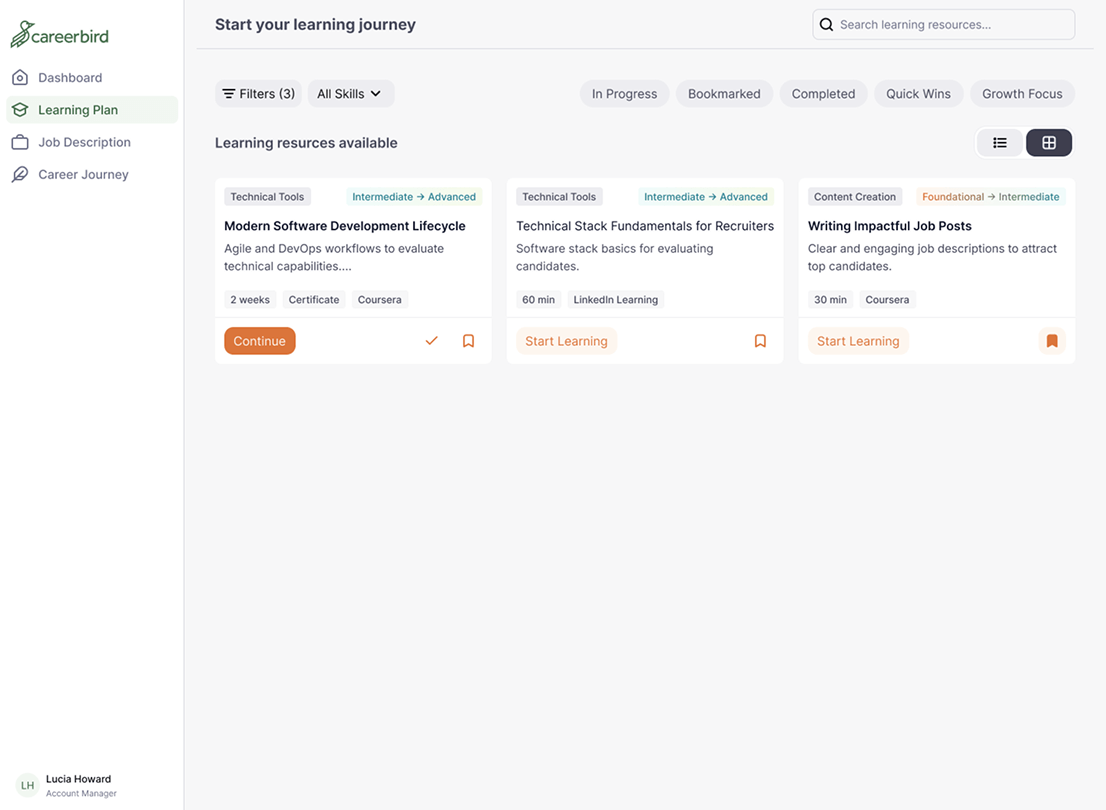Open the All Skills dropdown

point(349,93)
